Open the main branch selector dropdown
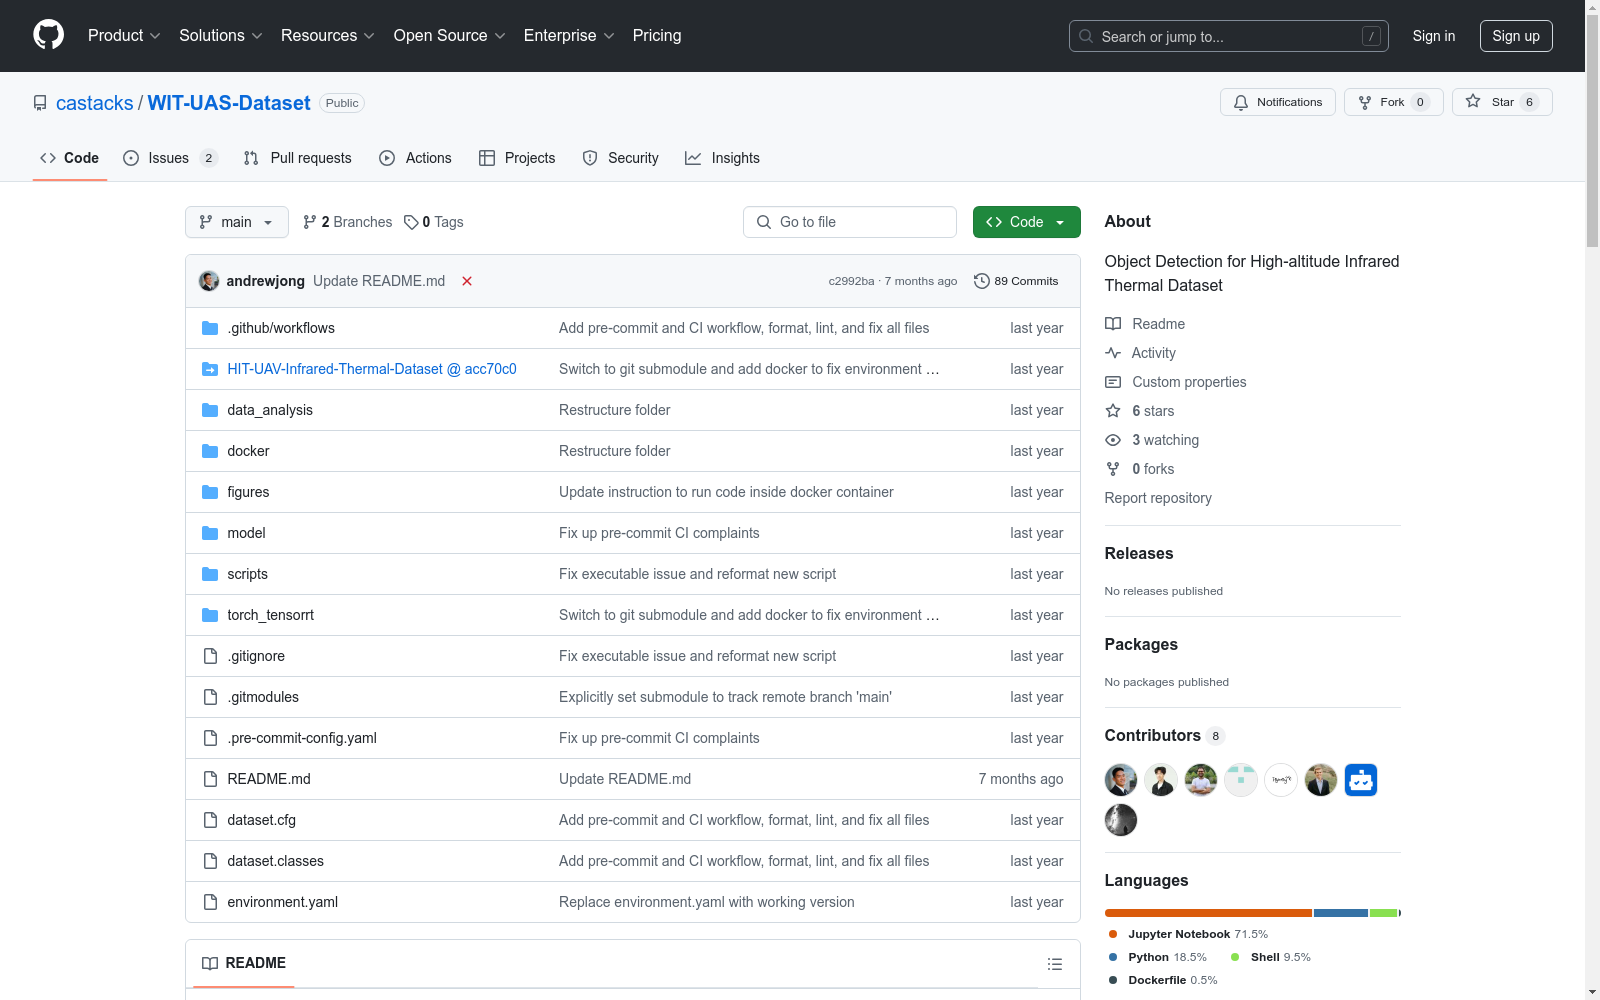This screenshot has width=1600, height=1000. click(x=237, y=222)
